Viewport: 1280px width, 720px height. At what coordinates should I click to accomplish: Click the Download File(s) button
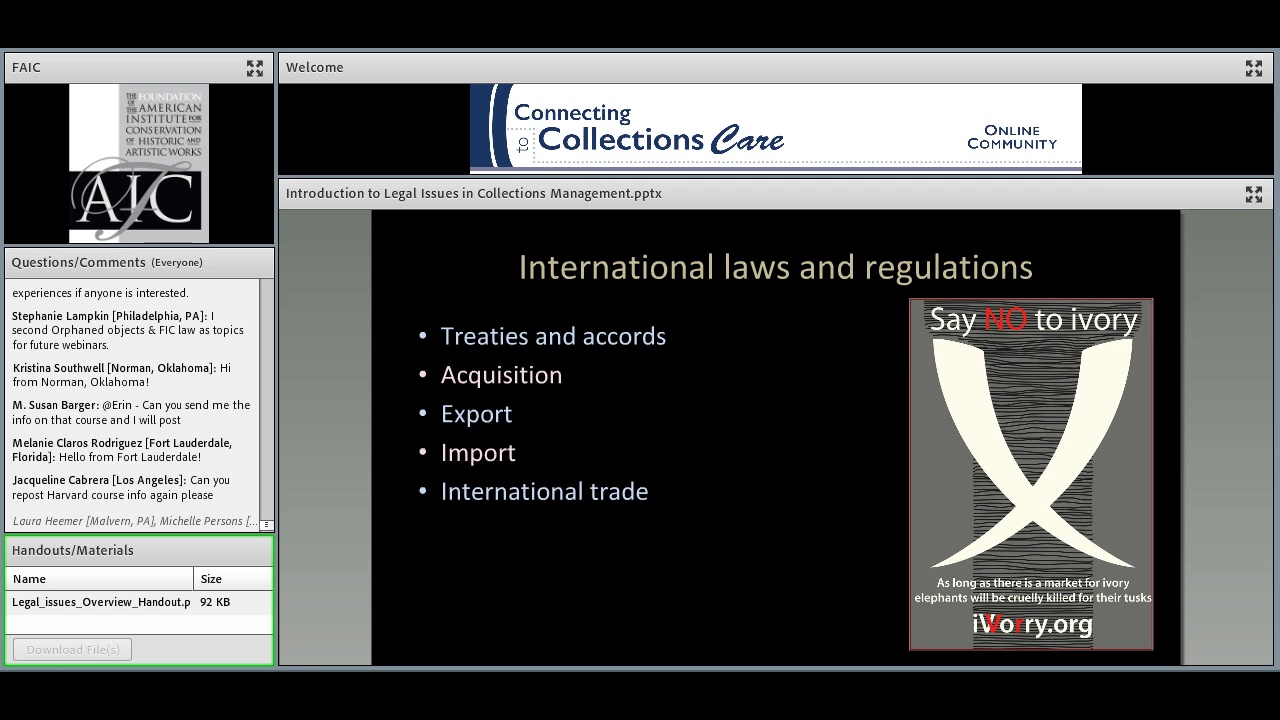click(73, 650)
